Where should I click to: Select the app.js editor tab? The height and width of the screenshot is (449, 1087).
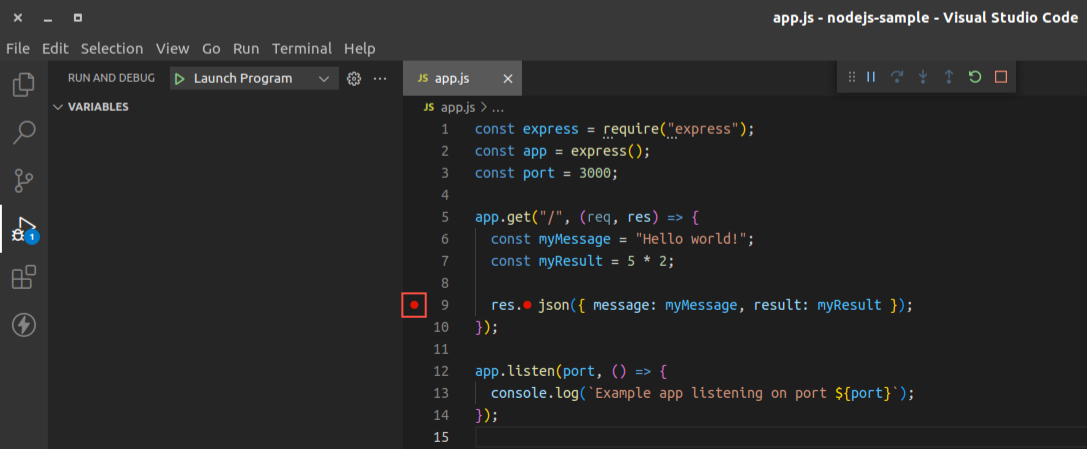click(462, 78)
